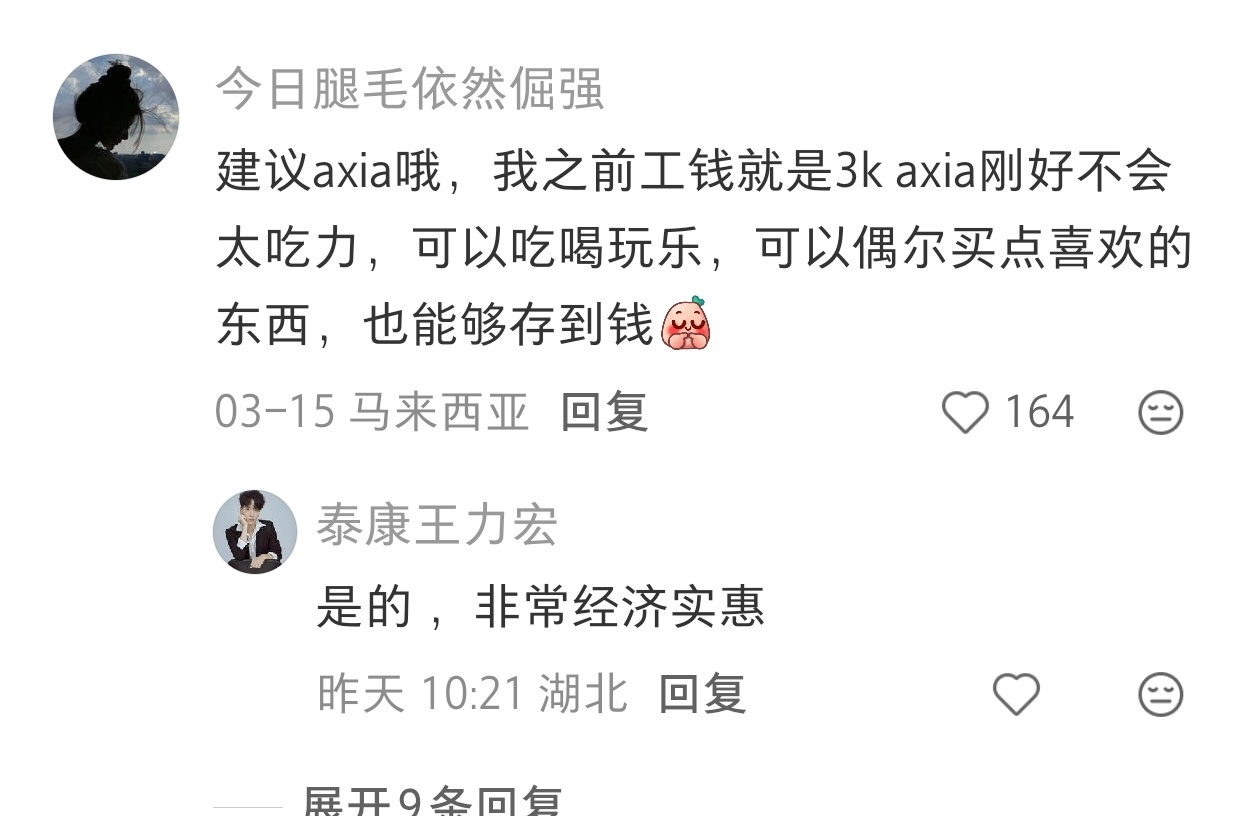
Task: Tap the 湖北 location label
Action: click(x=583, y=693)
